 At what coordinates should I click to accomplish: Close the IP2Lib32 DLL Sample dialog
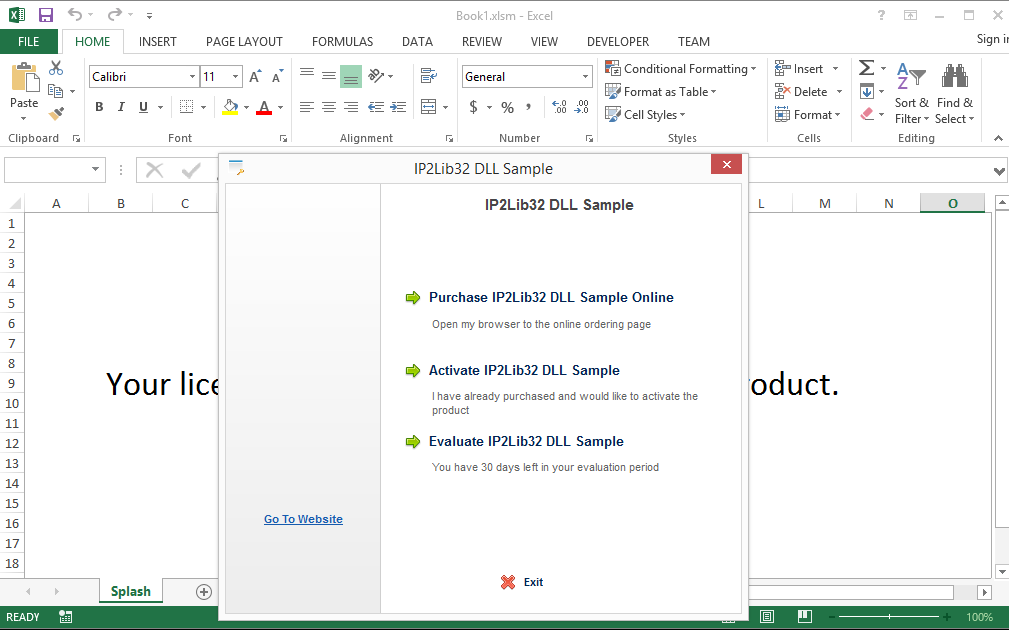coord(727,165)
